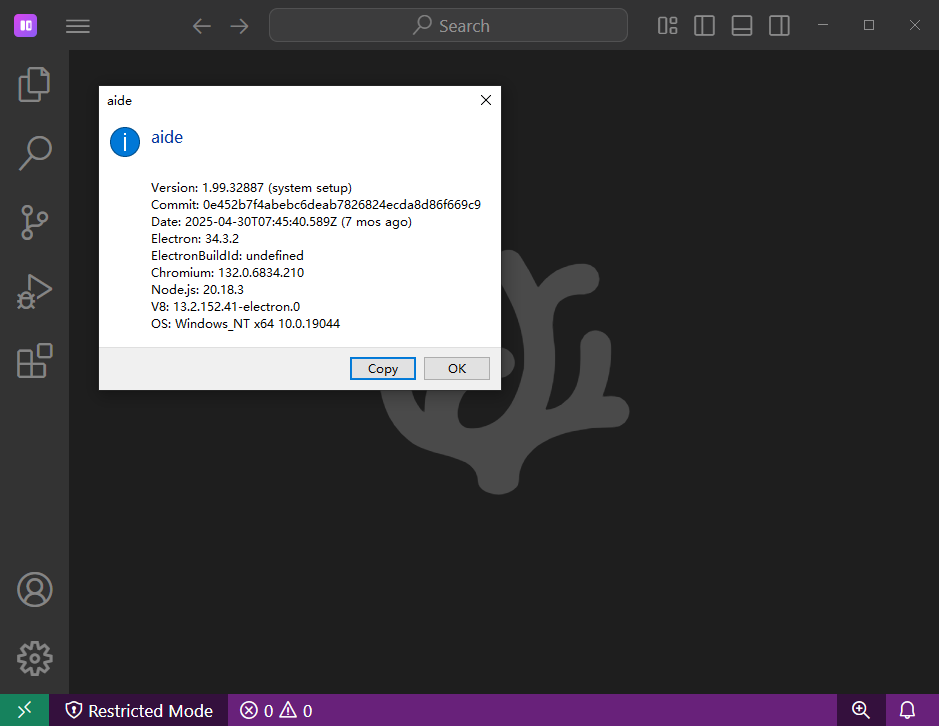Screen dimensions: 939x726
Task: Open the remote window indicator
Action: click(x=24, y=710)
